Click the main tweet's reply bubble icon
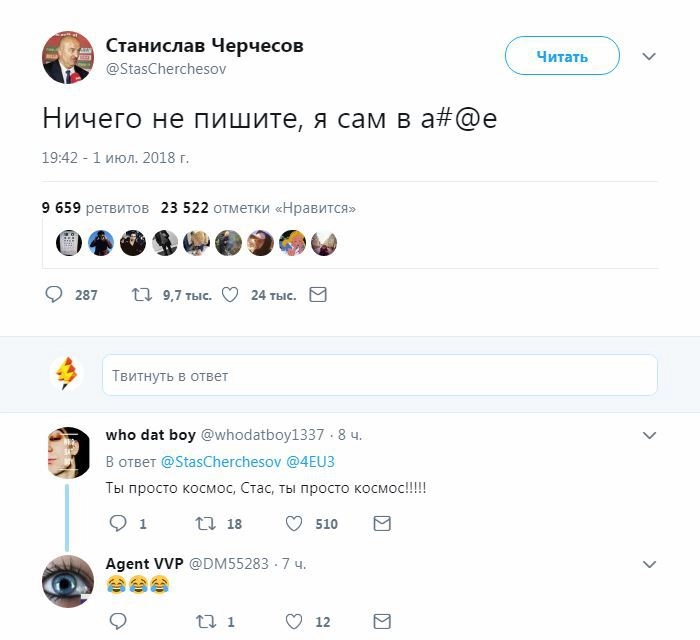This screenshot has height=640, width=700. tap(54, 295)
